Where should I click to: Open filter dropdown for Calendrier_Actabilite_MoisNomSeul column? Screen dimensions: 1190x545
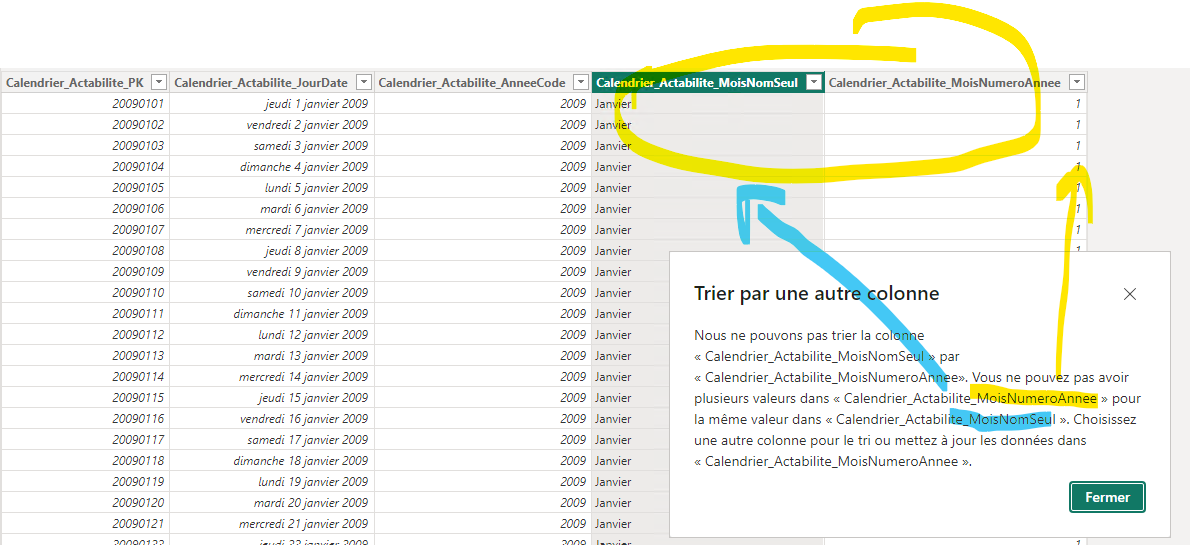(x=815, y=82)
